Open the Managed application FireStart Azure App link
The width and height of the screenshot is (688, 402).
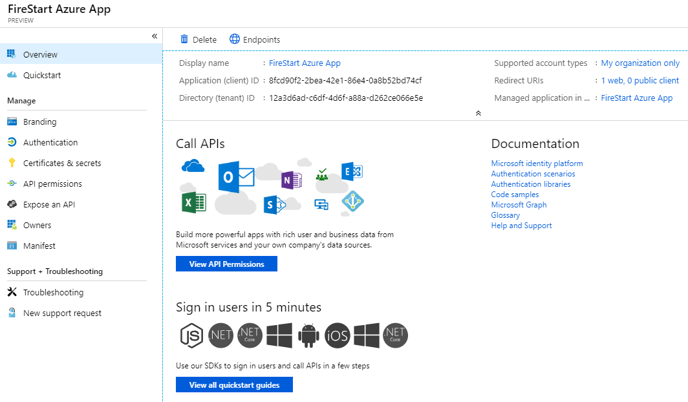(x=637, y=98)
